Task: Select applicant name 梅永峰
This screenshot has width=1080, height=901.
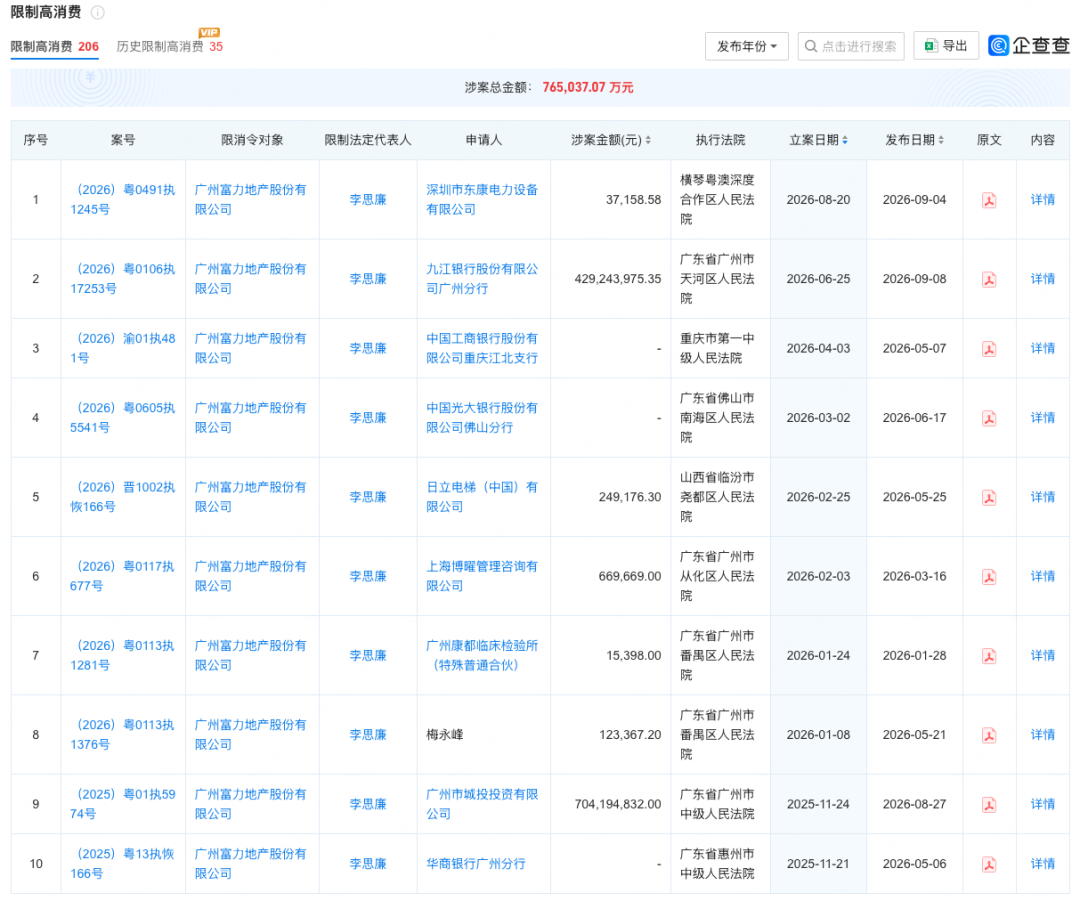Action: point(445,735)
